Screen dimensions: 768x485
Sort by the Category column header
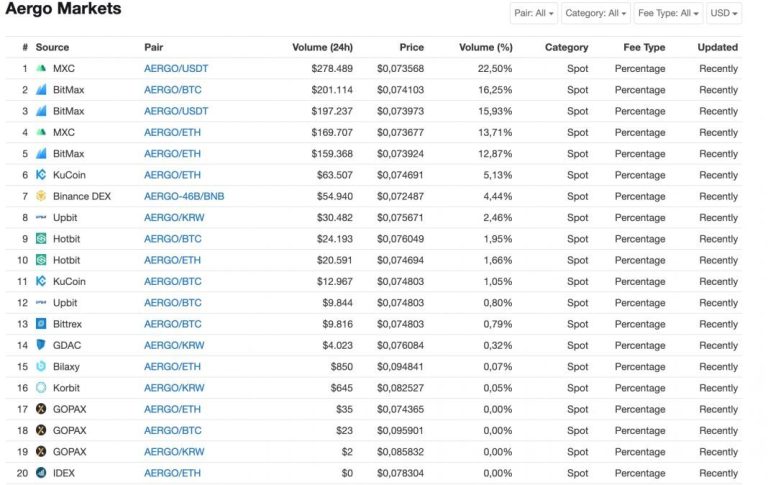coord(566,48)
